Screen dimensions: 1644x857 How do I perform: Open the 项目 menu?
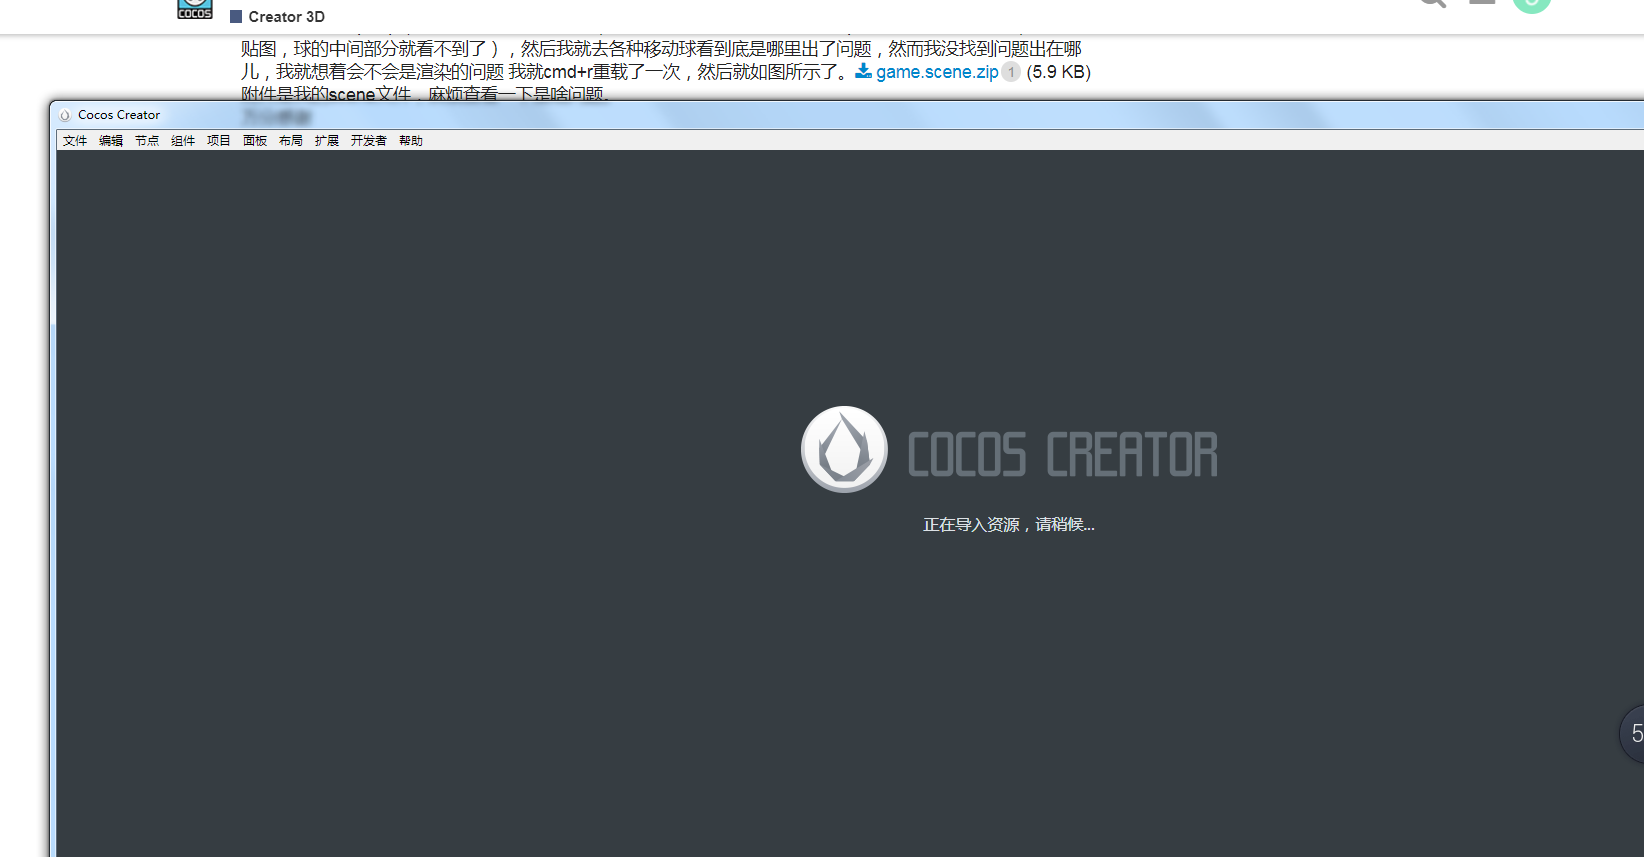219,141
